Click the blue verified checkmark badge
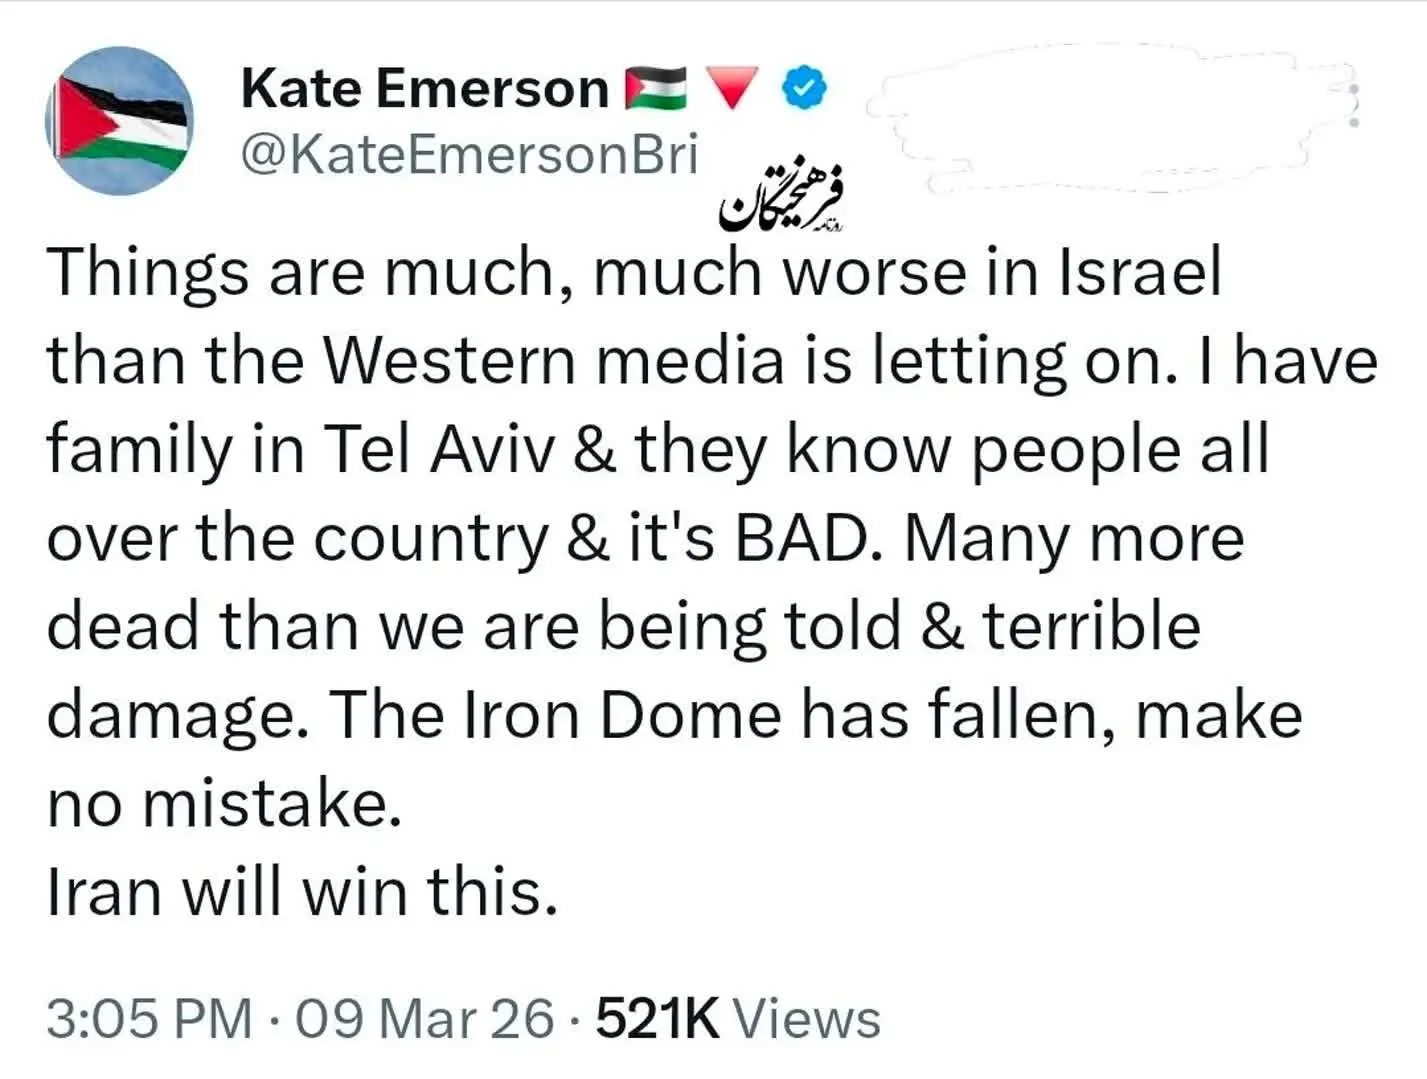The width and height of the screenshot is (1427, 1079). 803,89
